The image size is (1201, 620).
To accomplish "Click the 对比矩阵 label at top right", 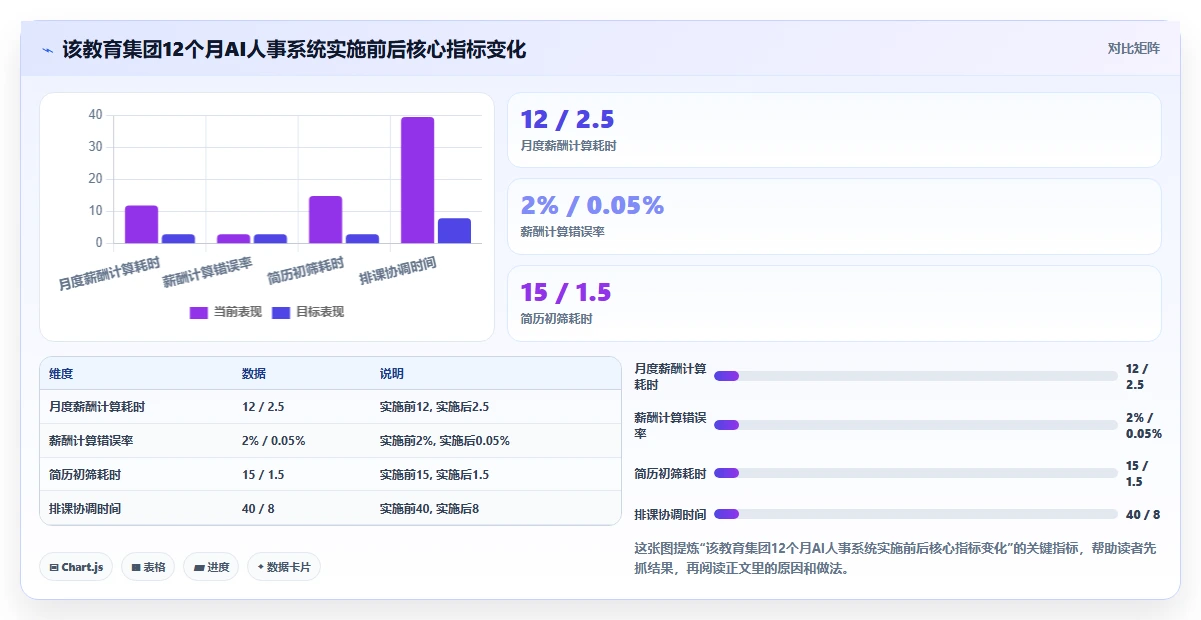I will click(1133, 48).
